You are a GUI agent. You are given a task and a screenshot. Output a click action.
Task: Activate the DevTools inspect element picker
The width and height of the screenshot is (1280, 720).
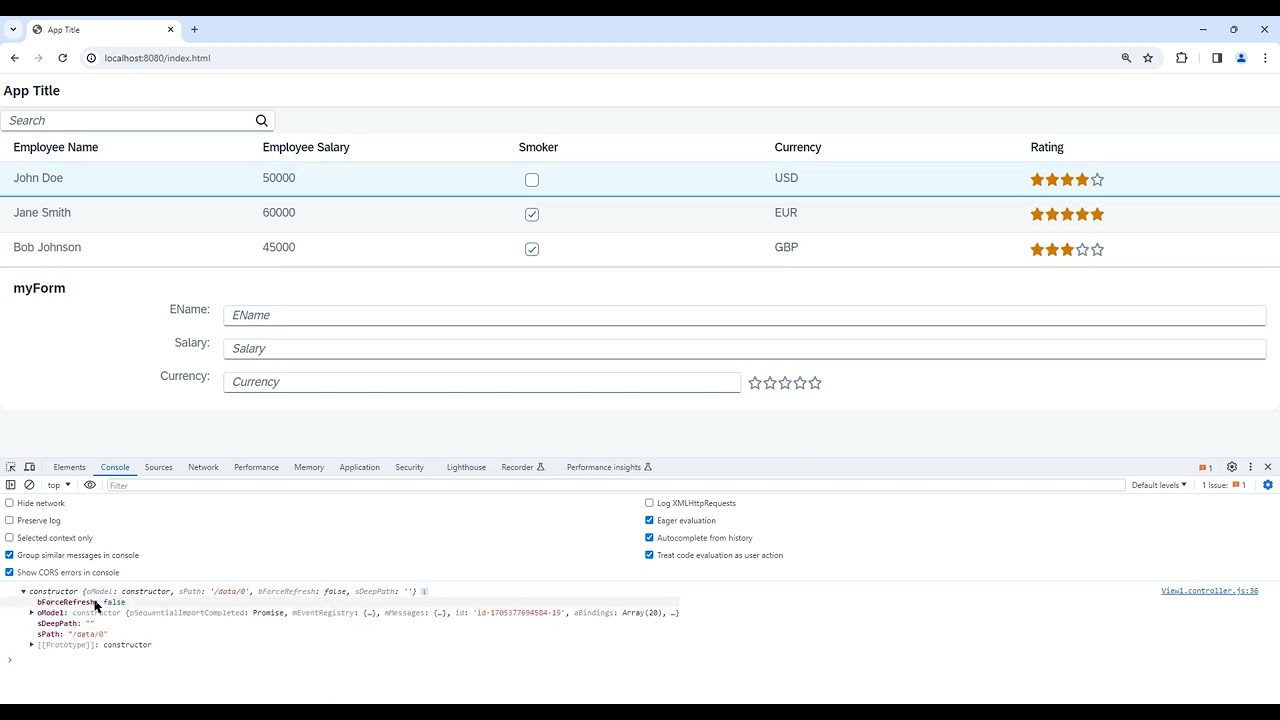coord(11,467)
